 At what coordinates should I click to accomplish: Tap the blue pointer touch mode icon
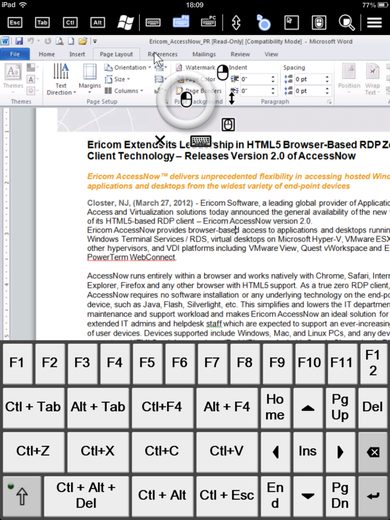[x=263, y=23]
